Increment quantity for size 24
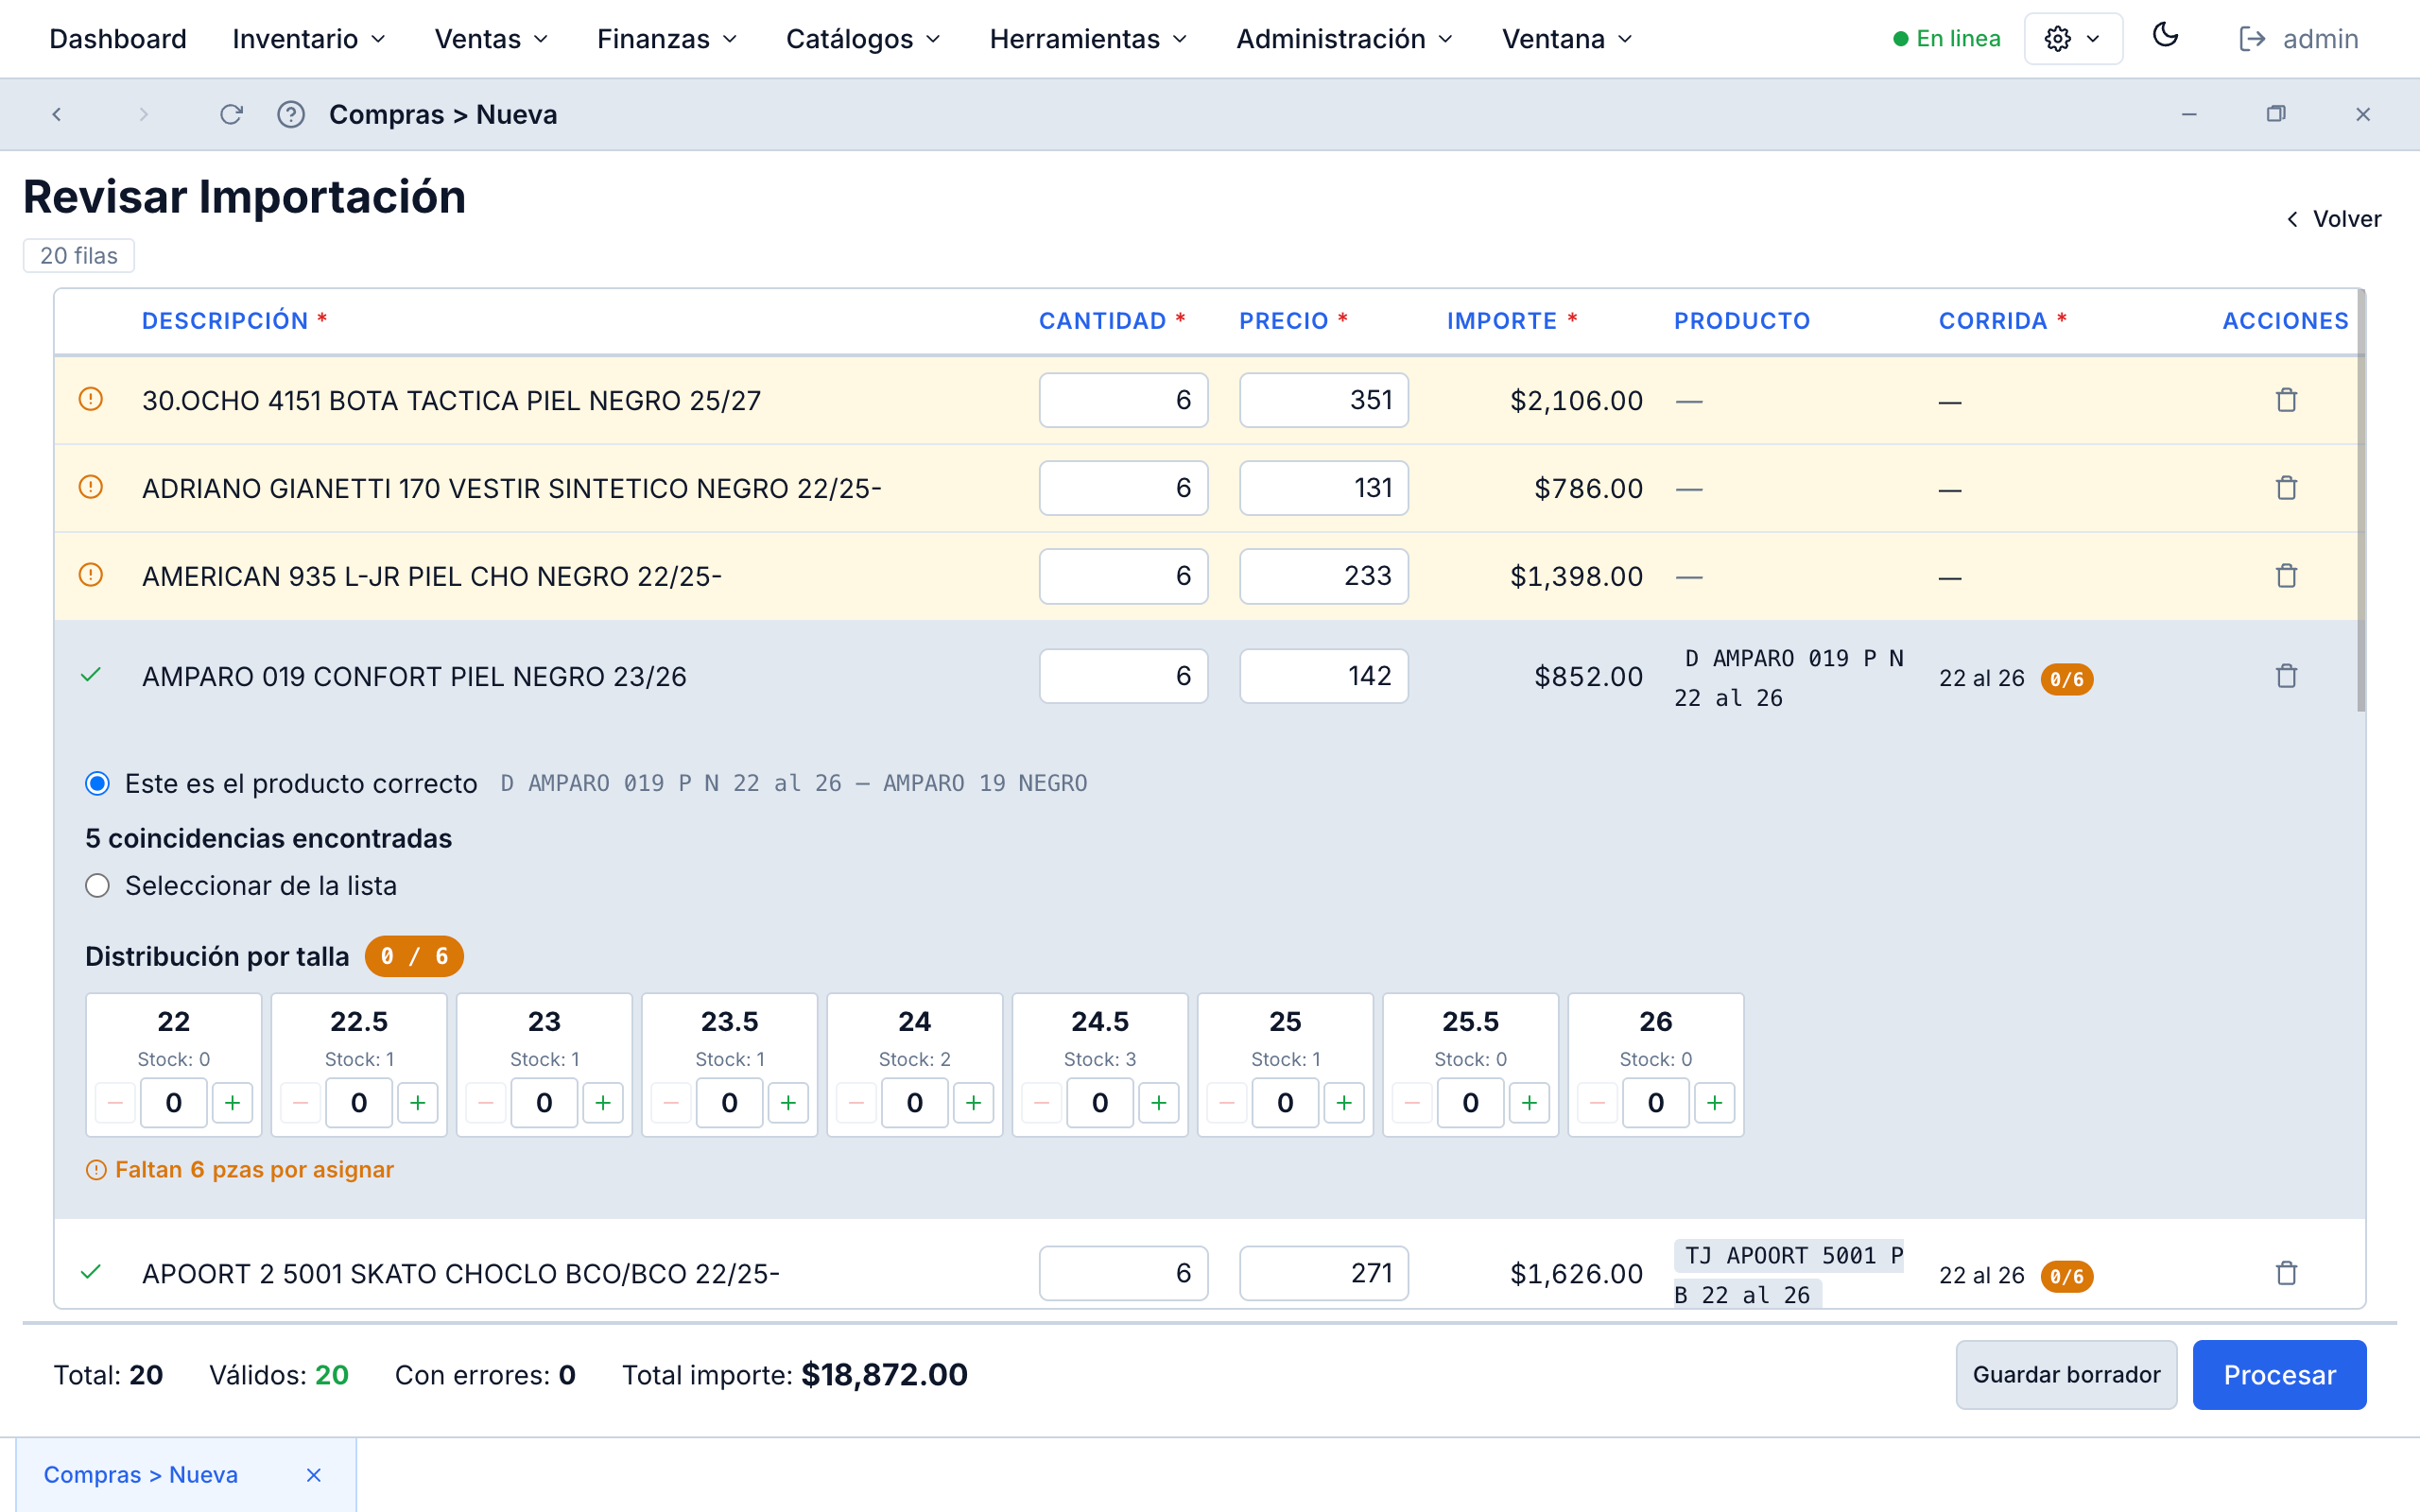This screenshot has height=1512, width=2420. [974, 1103]
